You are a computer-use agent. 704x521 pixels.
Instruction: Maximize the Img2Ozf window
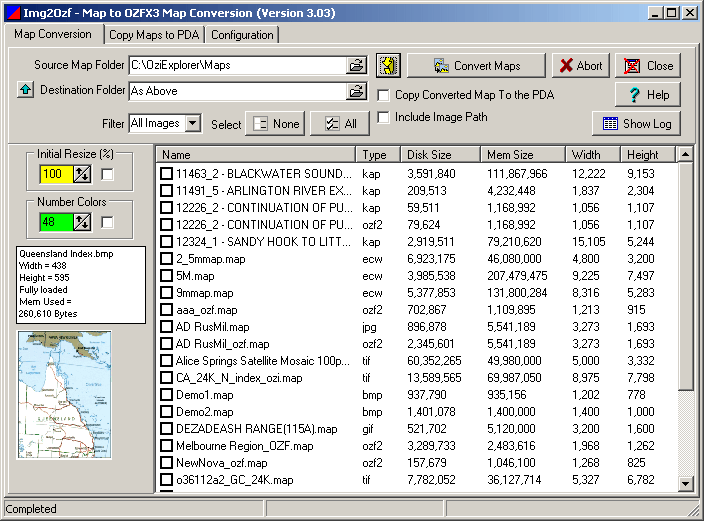[672, 13]
